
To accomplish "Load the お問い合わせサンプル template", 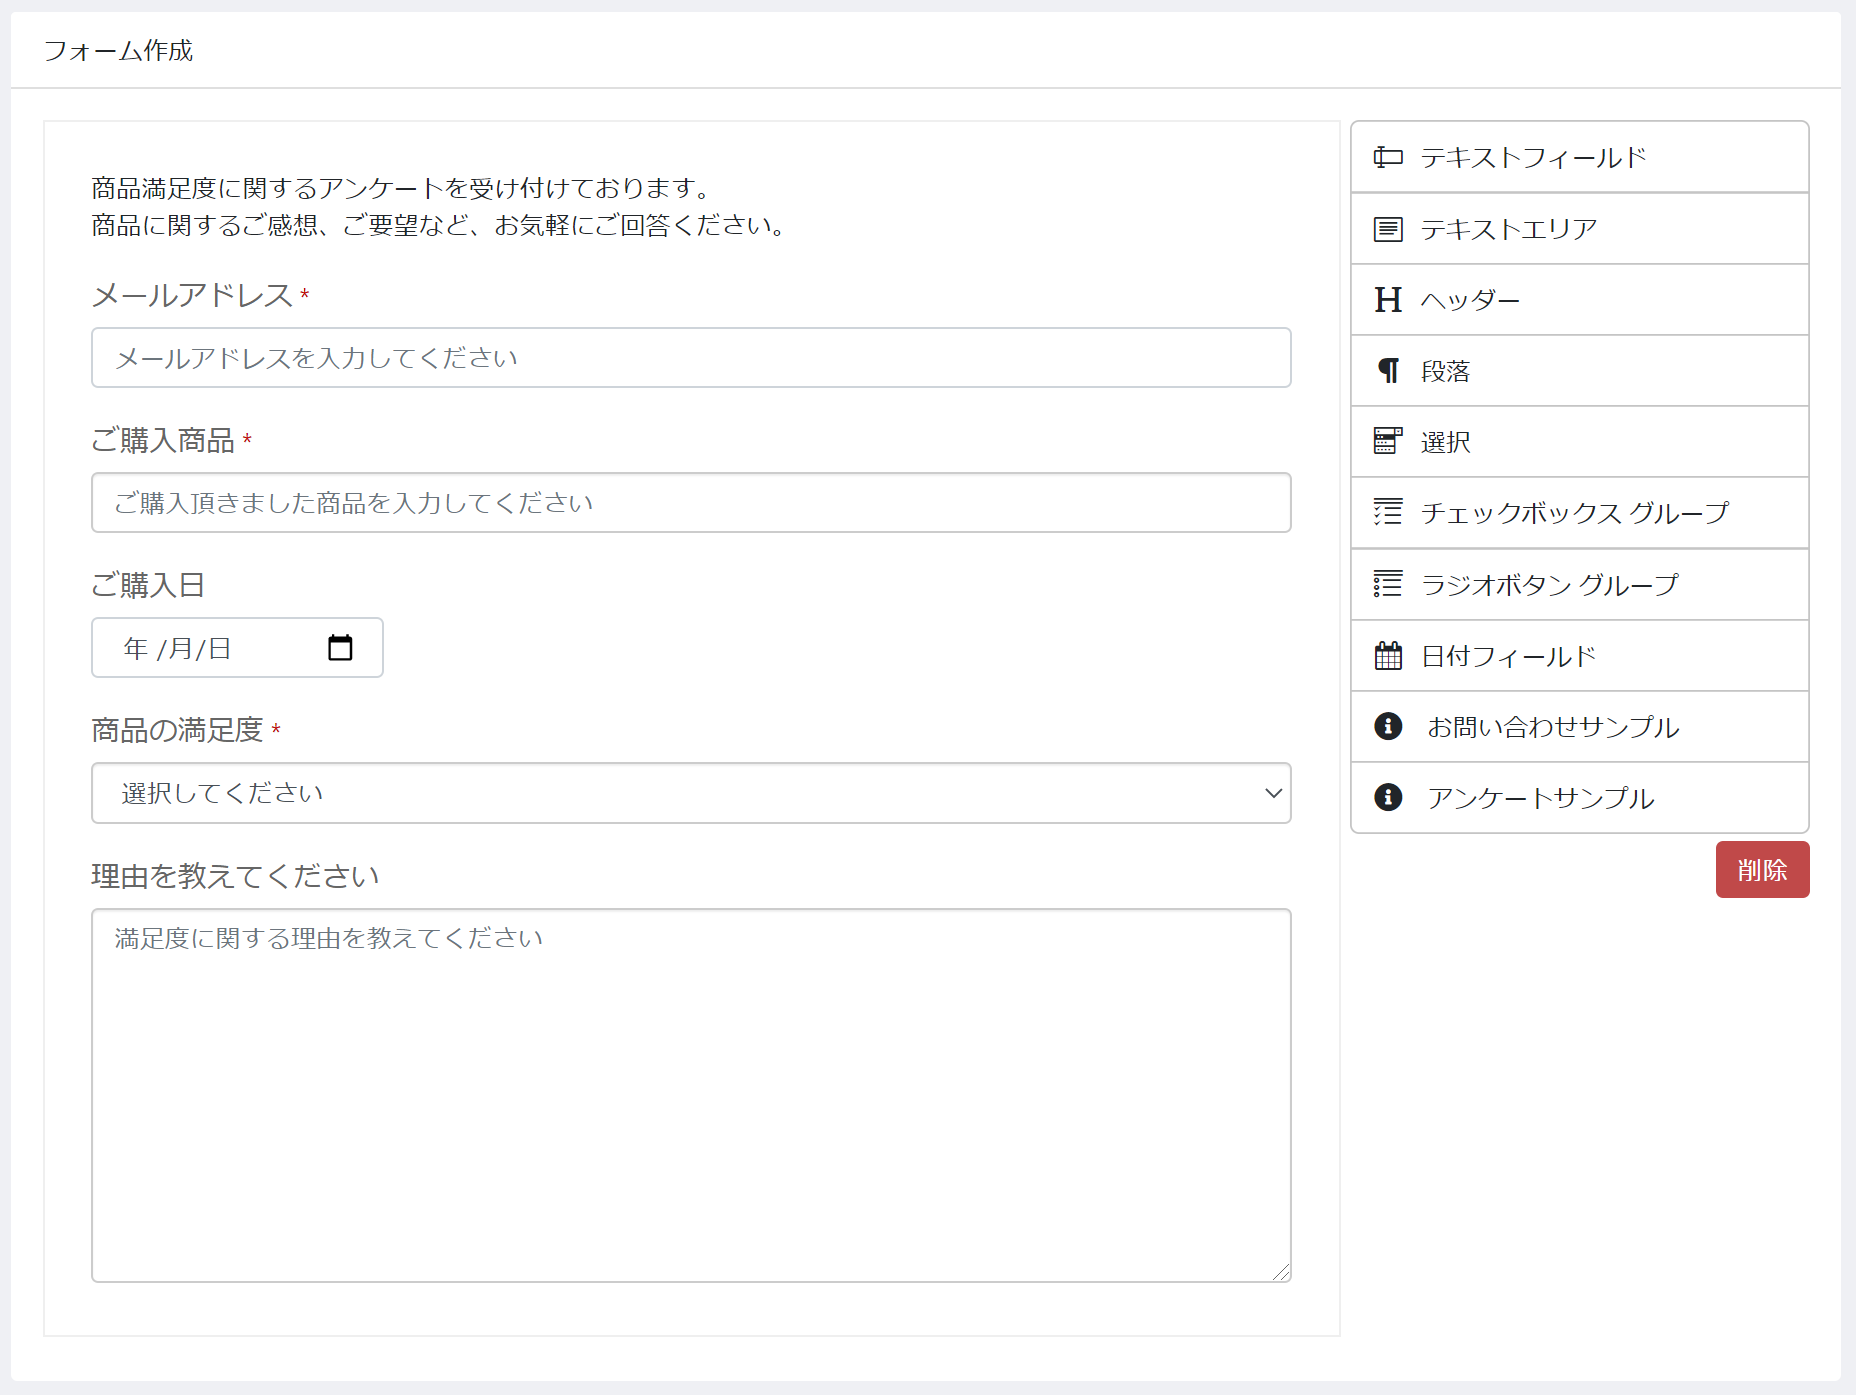I will [x=1580, y=727].
